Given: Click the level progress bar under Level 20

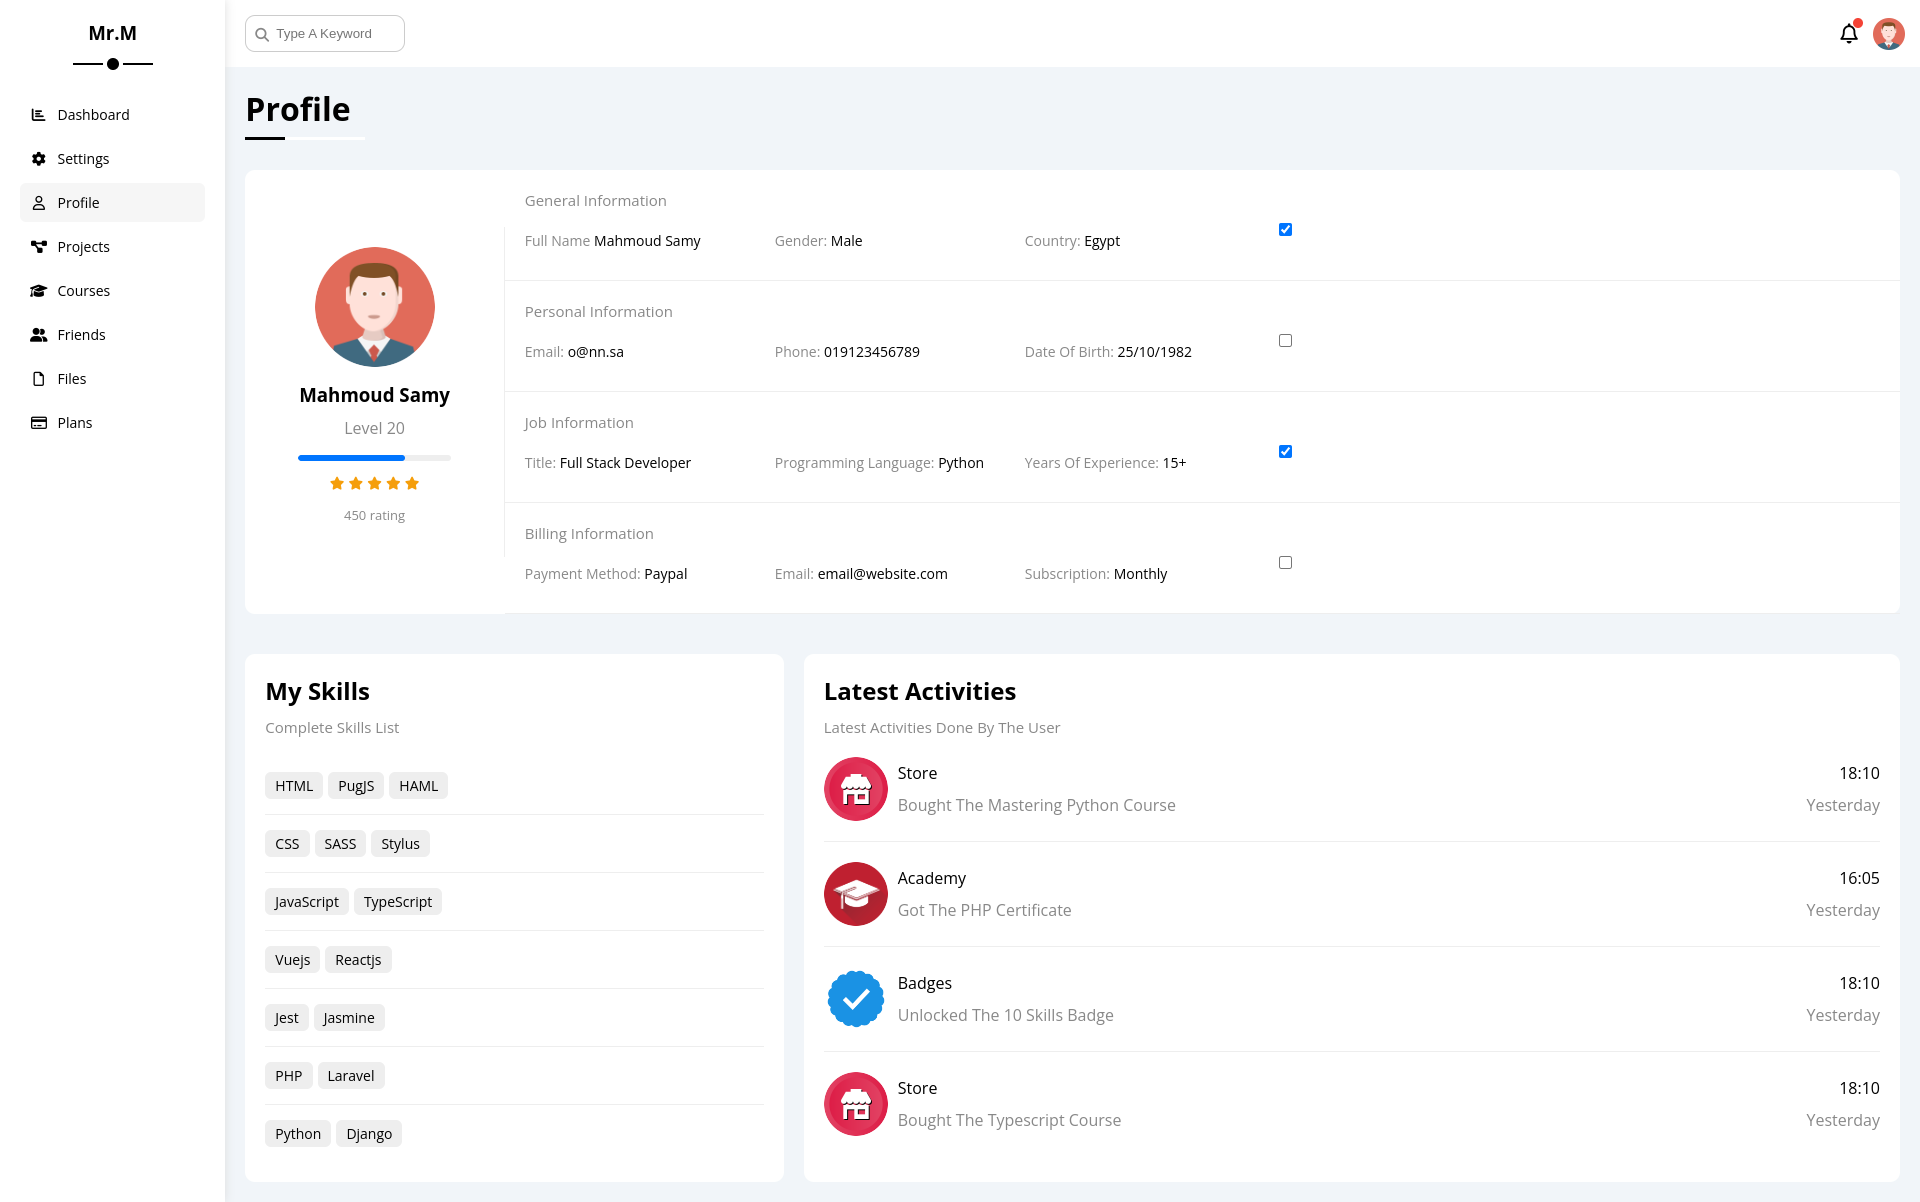Looking at the screenshot, I should tap(374, 458).
